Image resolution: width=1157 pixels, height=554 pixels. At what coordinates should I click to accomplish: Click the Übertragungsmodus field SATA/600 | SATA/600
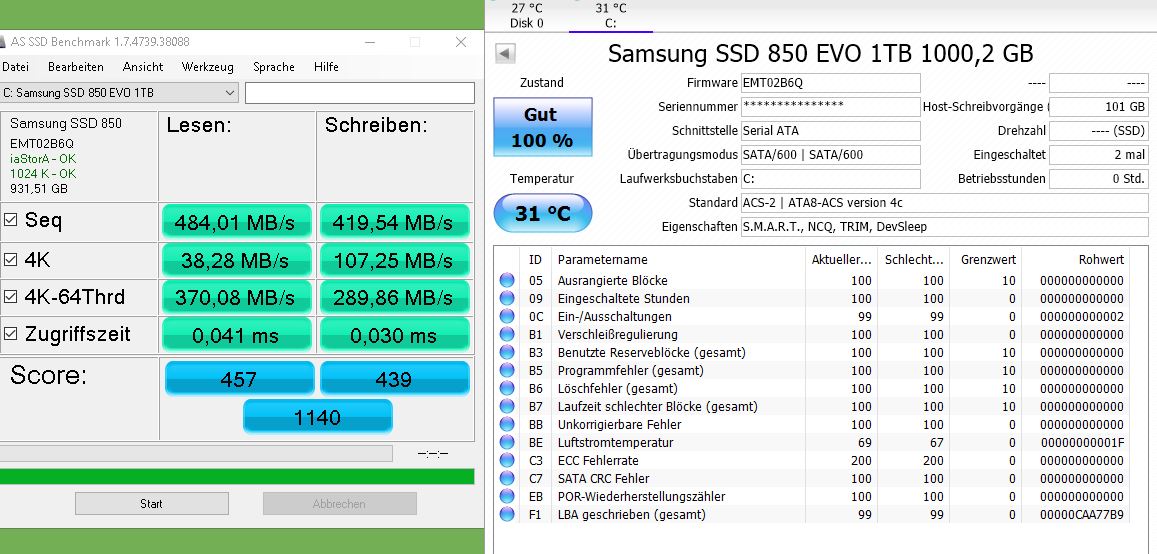tap(831, 155)
